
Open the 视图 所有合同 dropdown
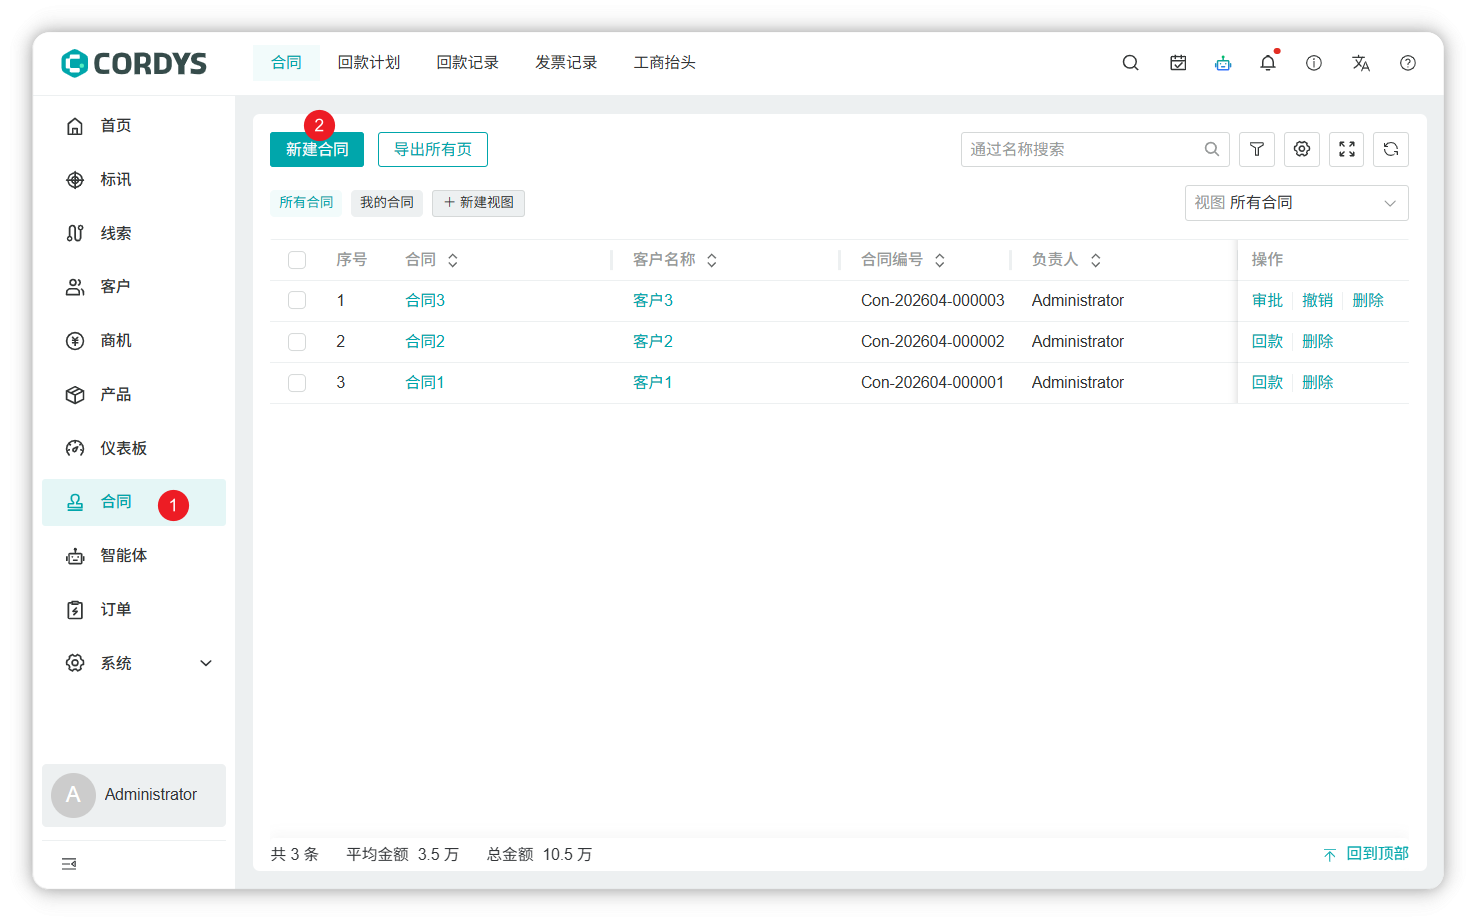coord(1296,203)
